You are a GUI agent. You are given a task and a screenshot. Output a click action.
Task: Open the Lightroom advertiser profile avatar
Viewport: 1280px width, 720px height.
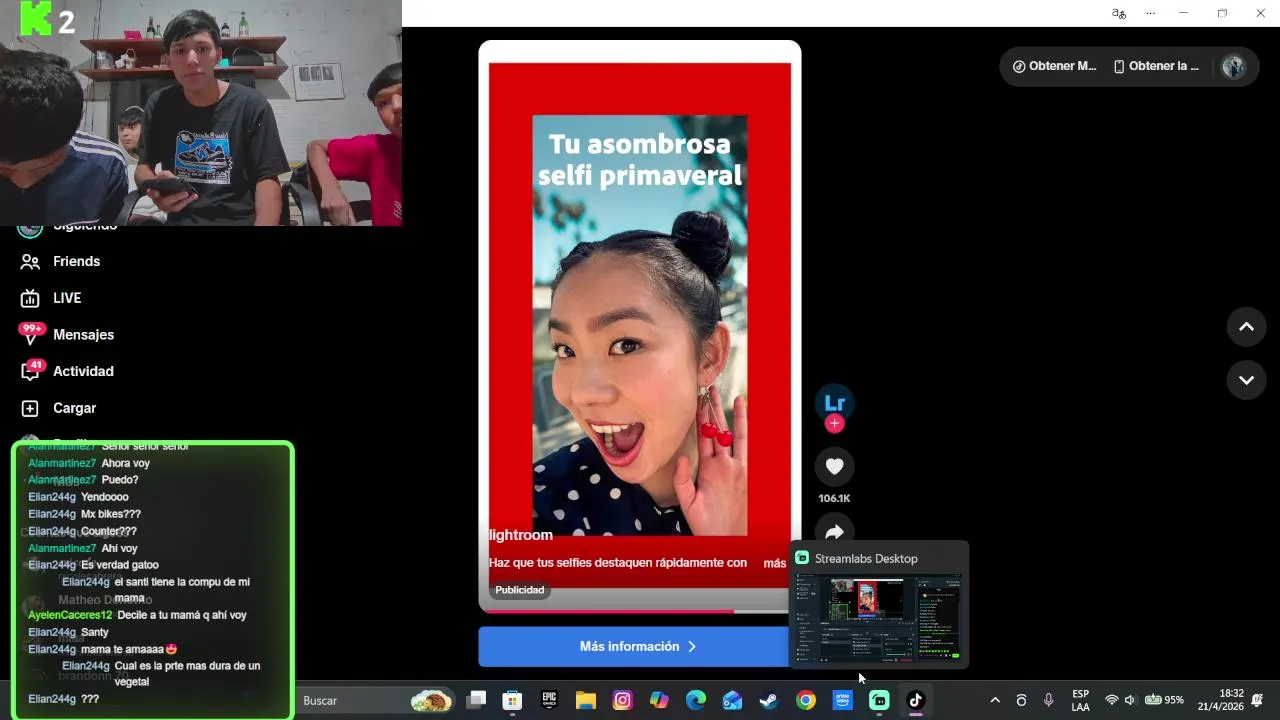(835, 403)
